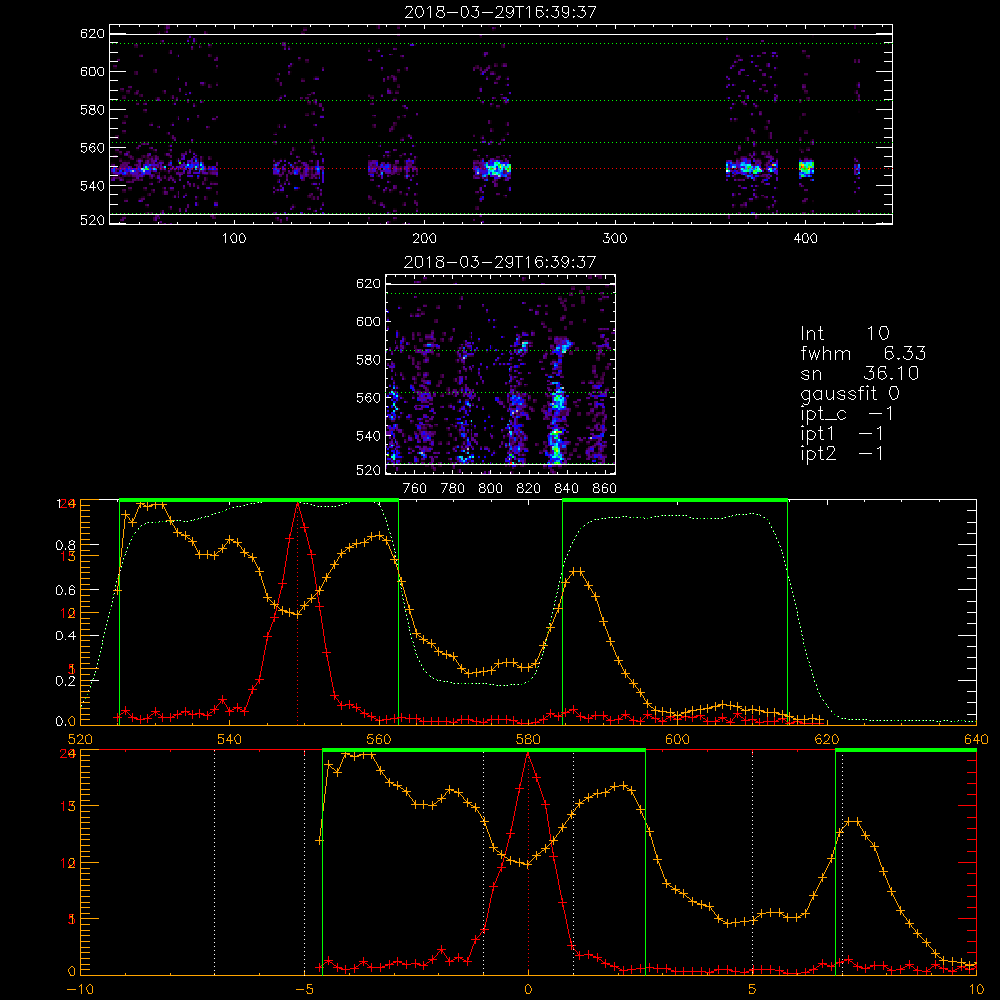Click the 780 x-axis label of middle plot
The image size is (1000, 1000).
453,488
